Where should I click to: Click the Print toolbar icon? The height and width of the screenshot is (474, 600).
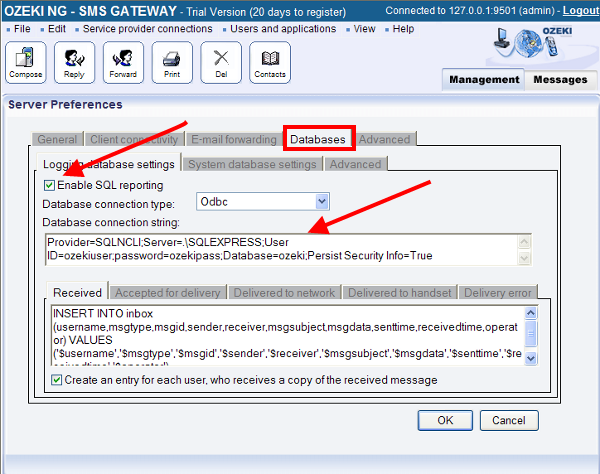[172, 62]
